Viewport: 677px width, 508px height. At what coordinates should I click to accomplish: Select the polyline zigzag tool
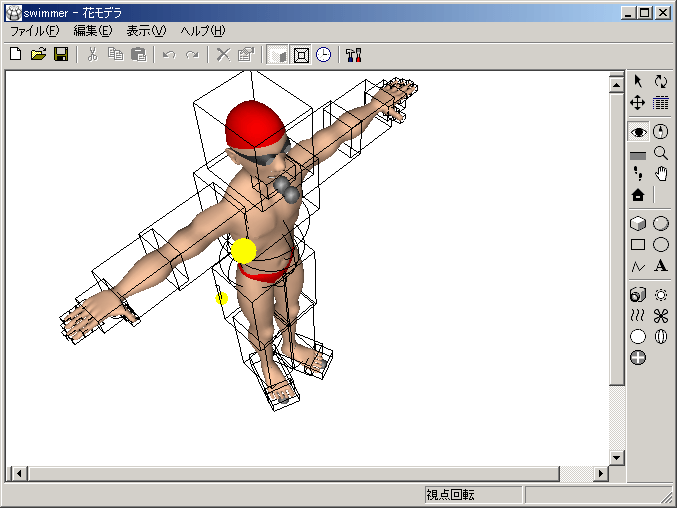click(x=638, y=266)
